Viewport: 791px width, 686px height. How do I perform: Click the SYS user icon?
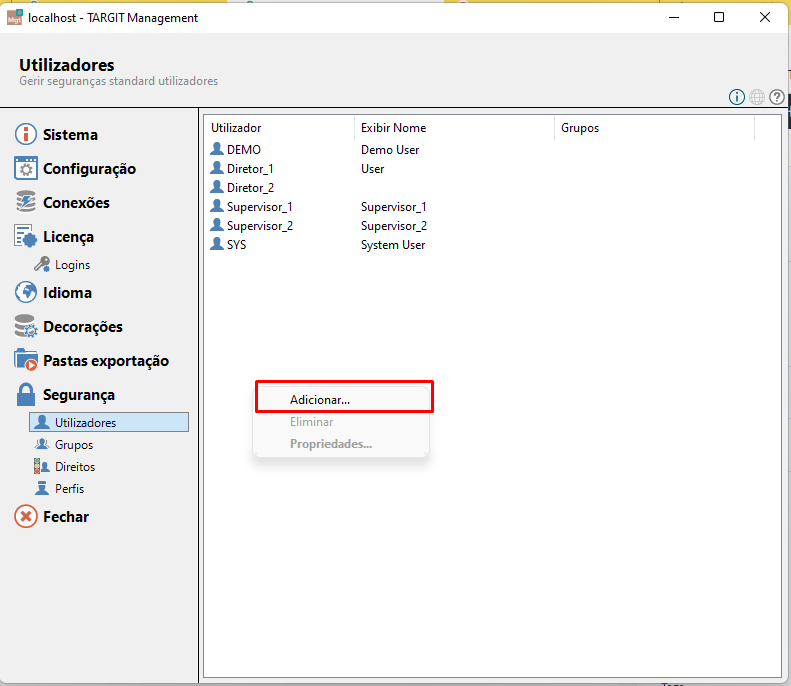pos(217,244)
